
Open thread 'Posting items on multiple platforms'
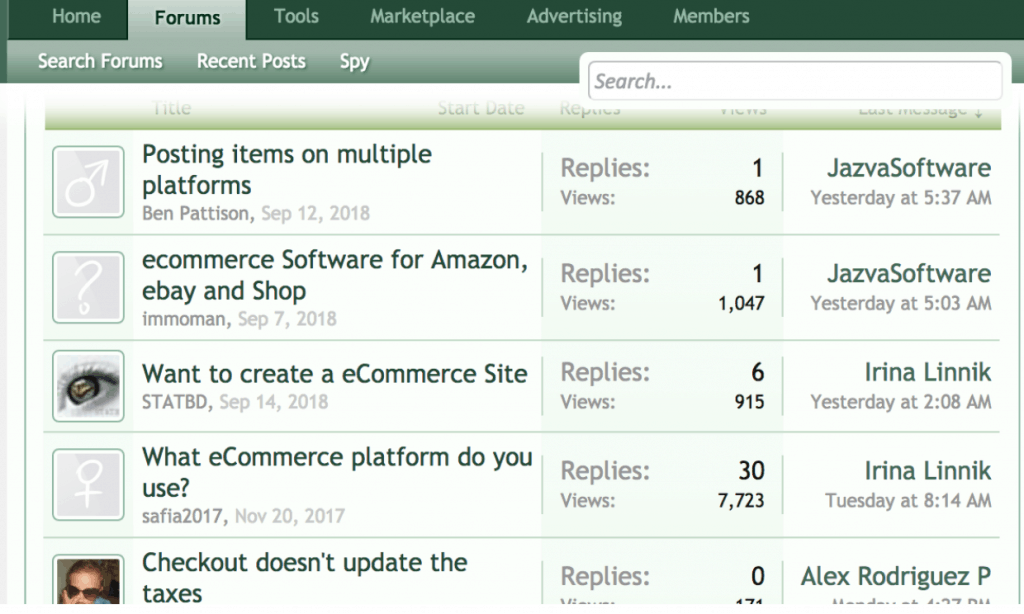click(287, 169)
